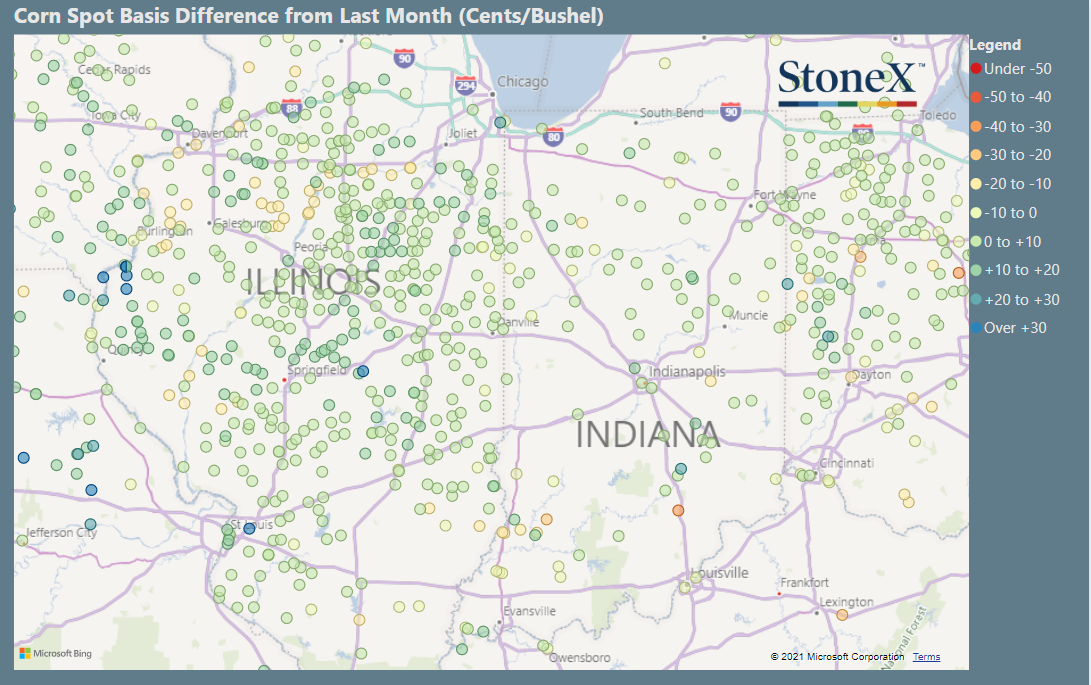The height and width of the screenshot is (685, 1091).
Task: Click the Interstate 88 shield icon
Action: coord(292,108)
